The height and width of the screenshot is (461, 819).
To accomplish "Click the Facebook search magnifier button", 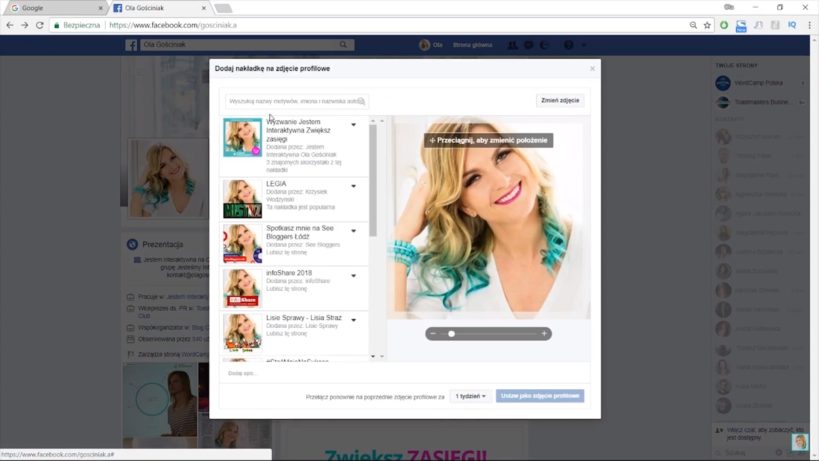I will pos(343,45).
